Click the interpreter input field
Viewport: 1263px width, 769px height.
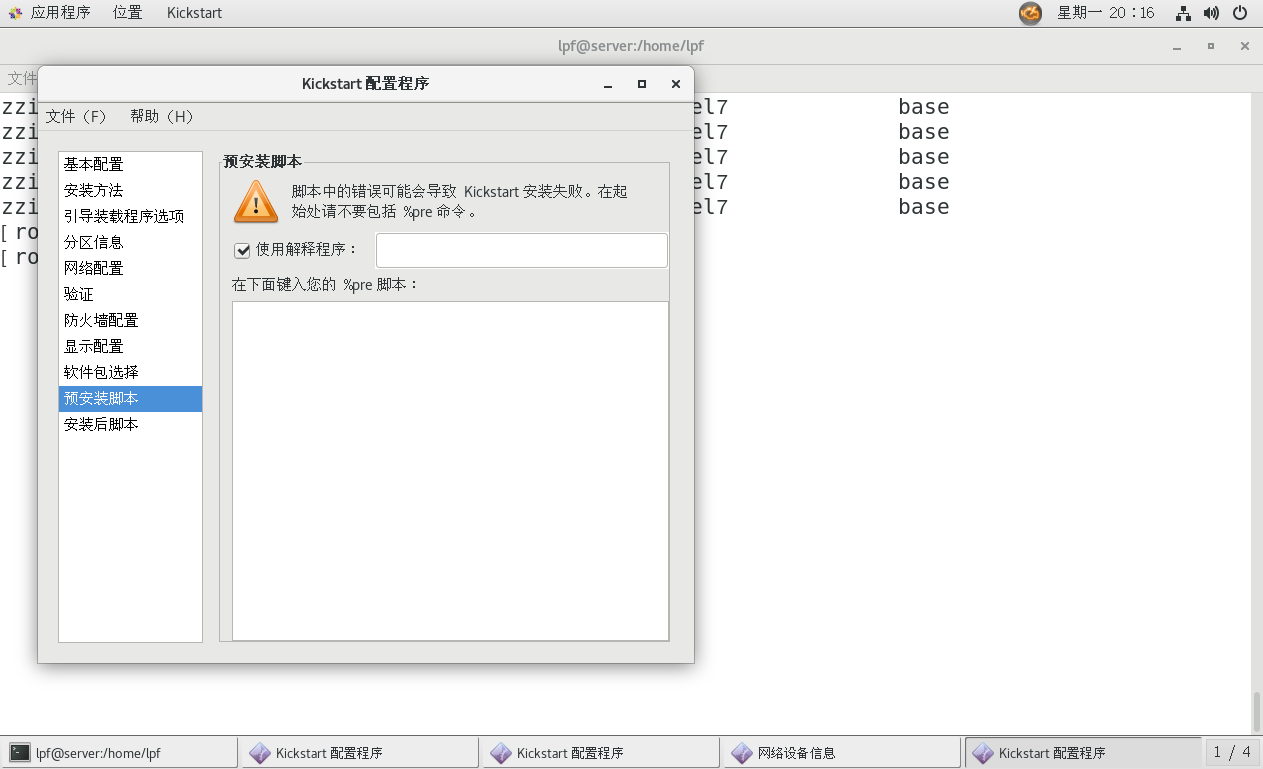coord(521,250)
